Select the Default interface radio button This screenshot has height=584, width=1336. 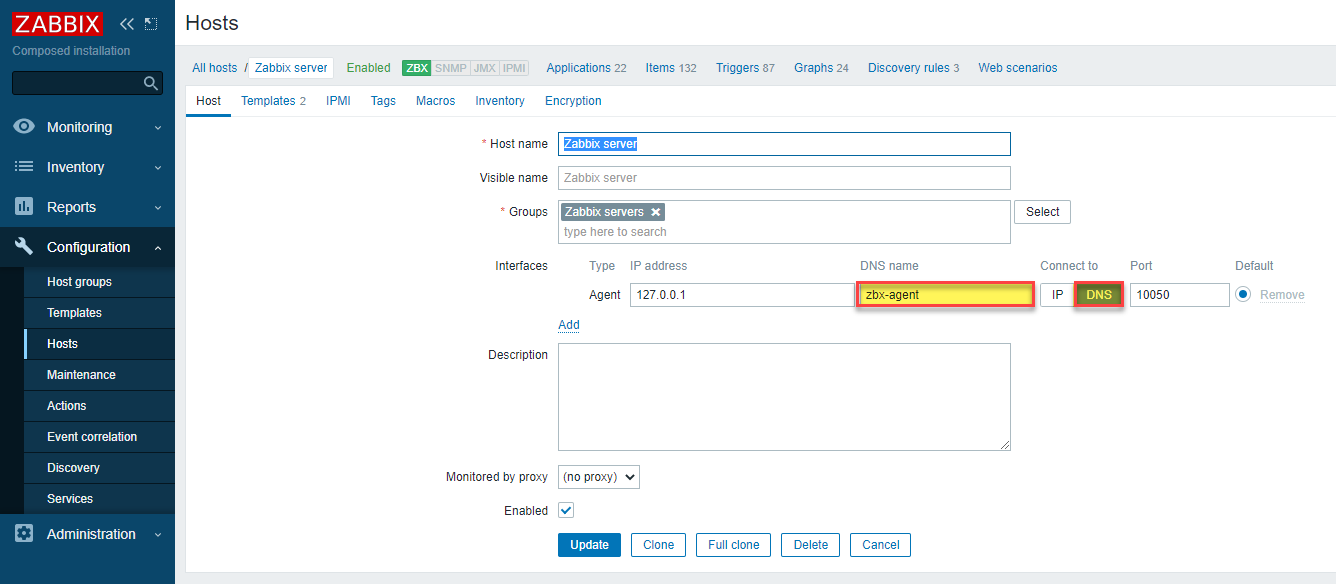[1243, 295]
